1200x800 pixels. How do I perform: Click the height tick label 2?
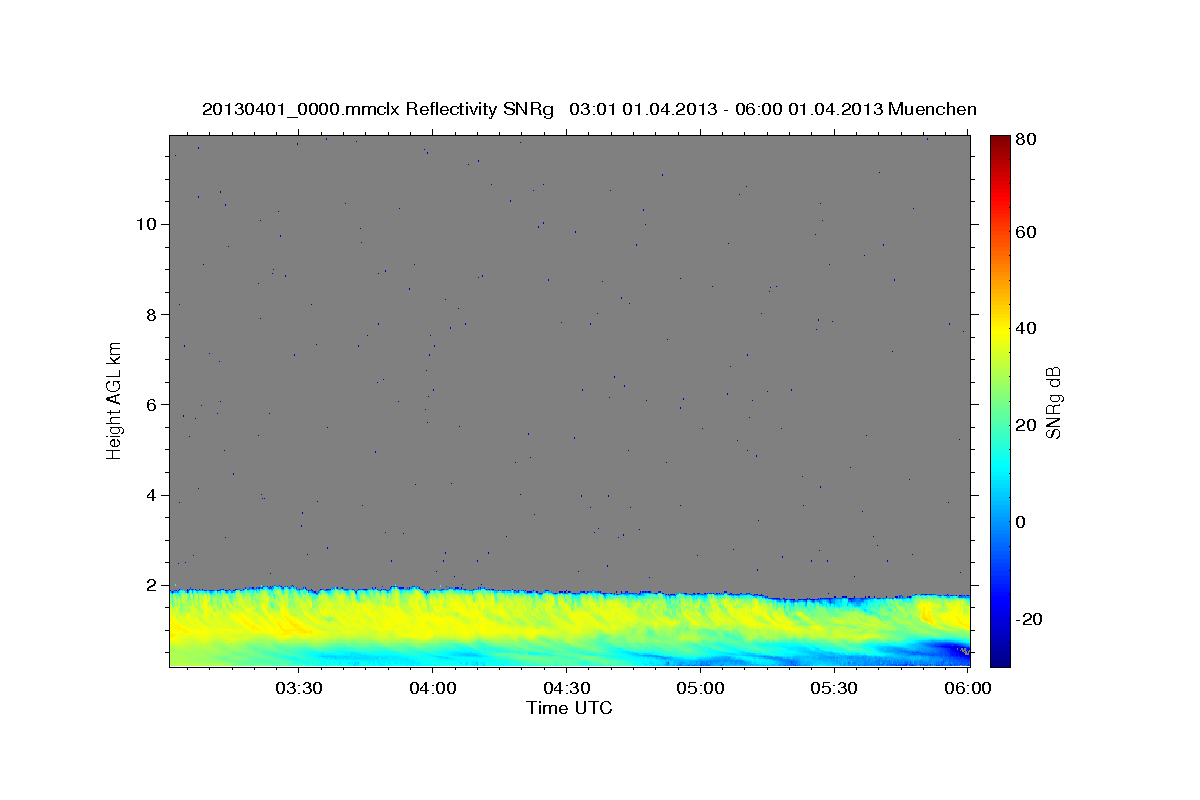click(x=152, y=585)
